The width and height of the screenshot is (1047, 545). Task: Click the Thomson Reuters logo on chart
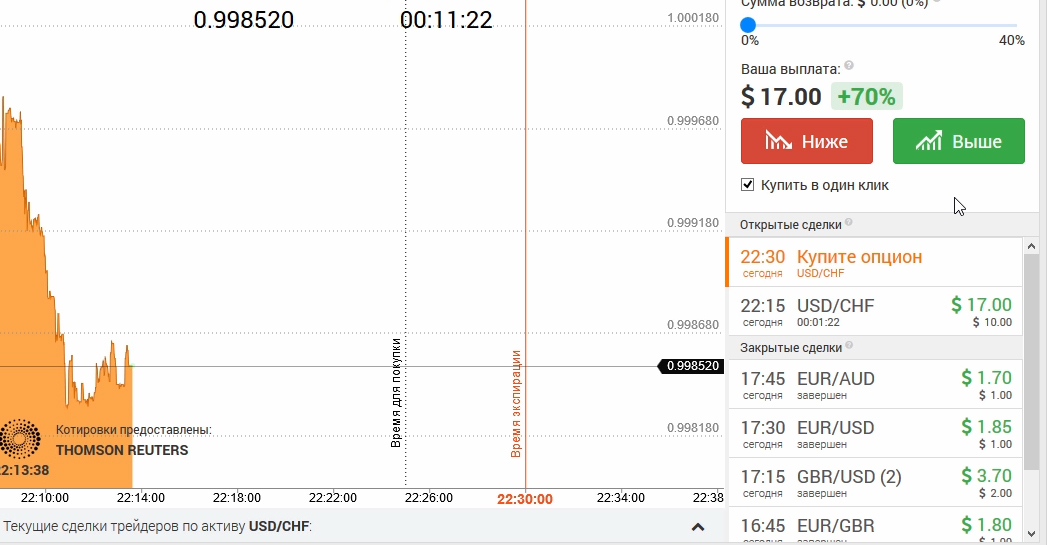pos(19,439)
